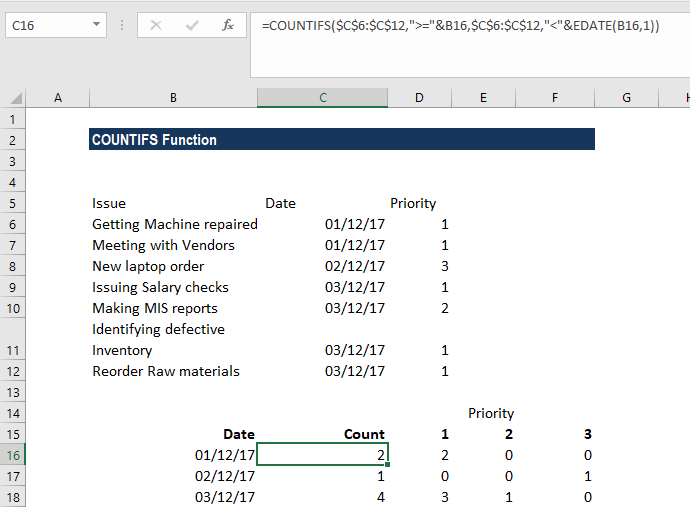Select column F header
Screen dimensions: 690x507
tap(555, 98)
